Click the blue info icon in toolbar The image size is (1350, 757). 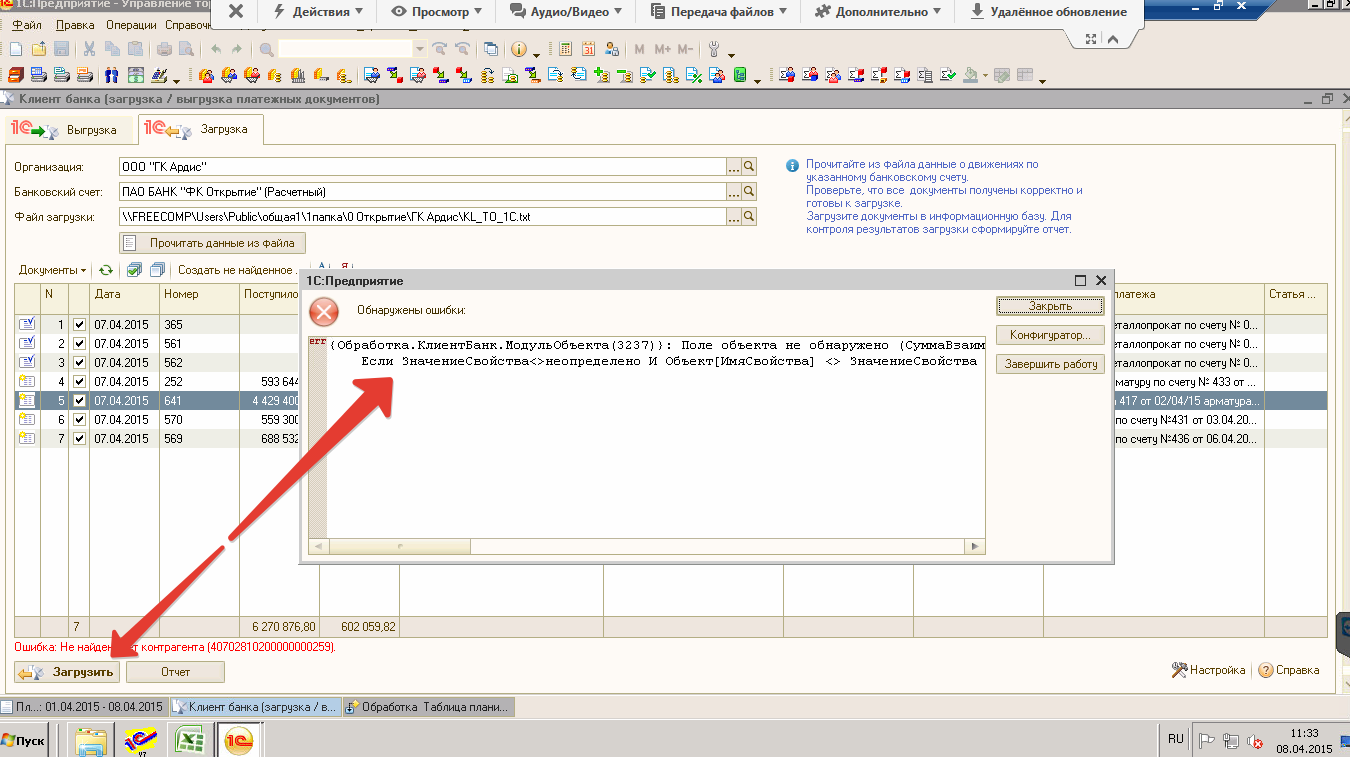point(519,49)
